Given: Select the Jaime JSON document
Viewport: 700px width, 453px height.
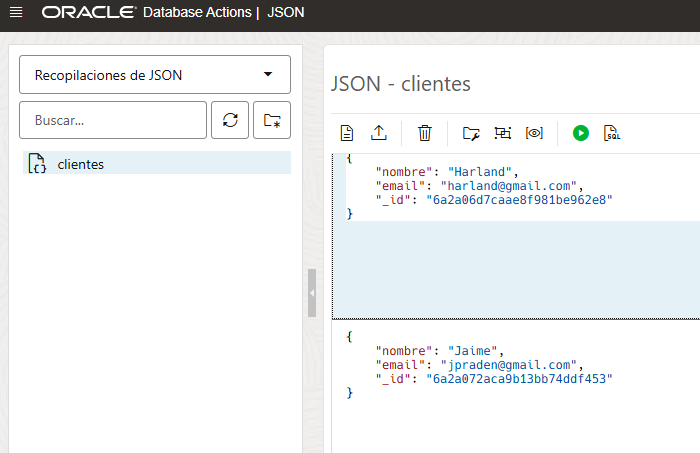Looking at the screenshot, I should click(516, 387).
